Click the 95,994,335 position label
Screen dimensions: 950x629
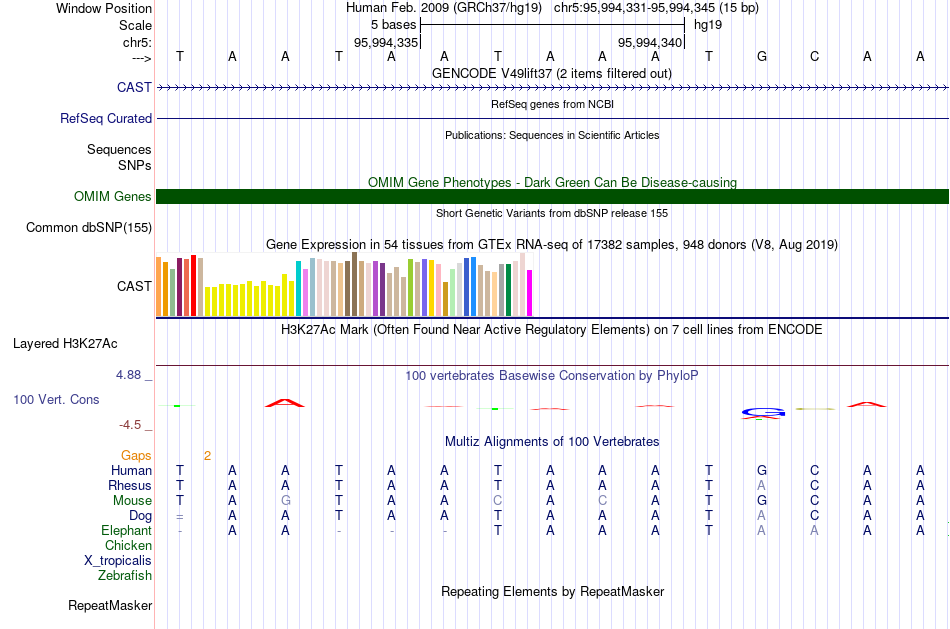(x=386, y=42)
